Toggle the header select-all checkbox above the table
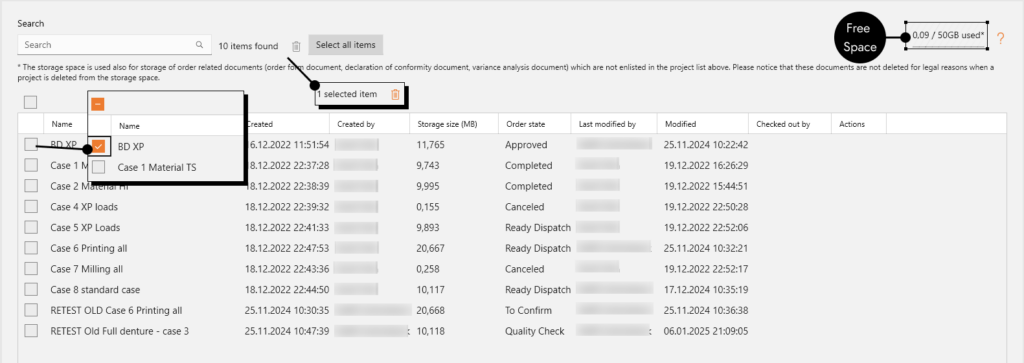Image resolution: width=1024 pixels, height=363 pixels. pos(31,102)
